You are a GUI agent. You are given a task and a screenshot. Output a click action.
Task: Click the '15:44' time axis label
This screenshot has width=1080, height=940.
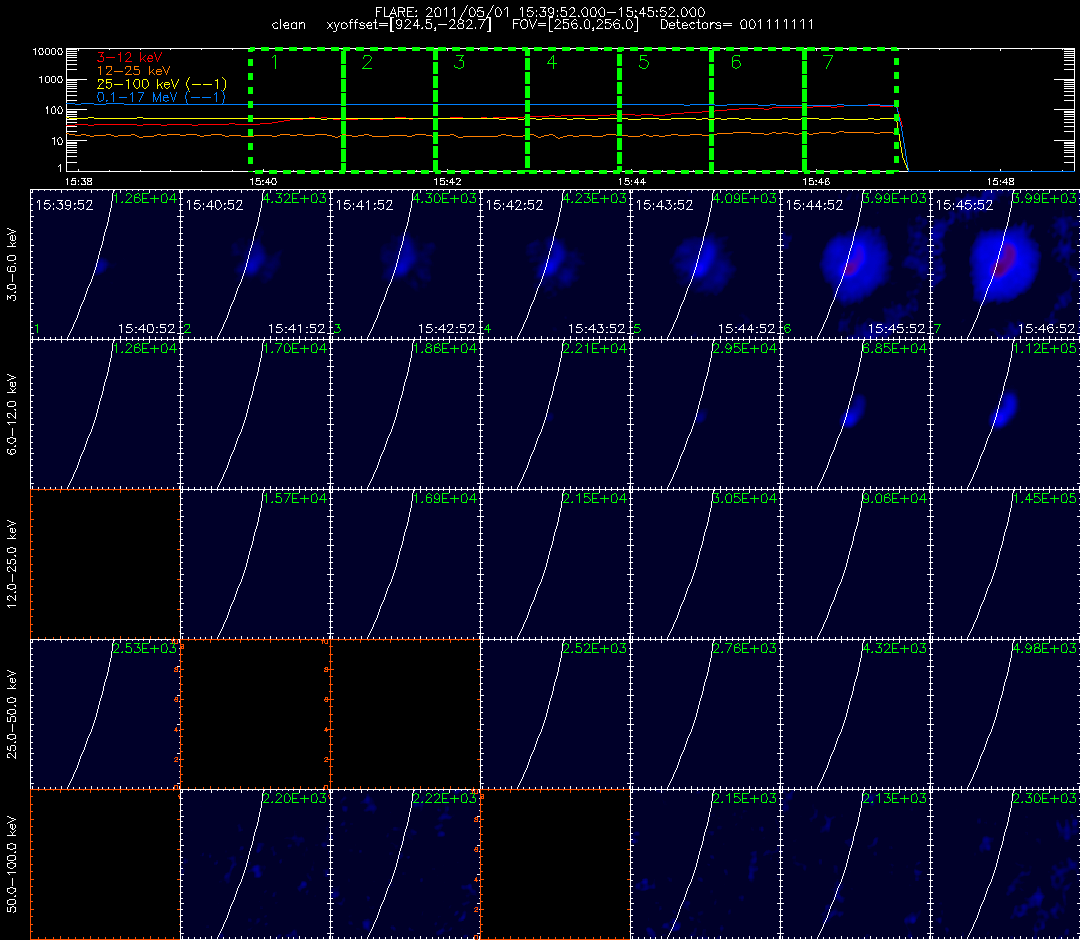point(632,182)
